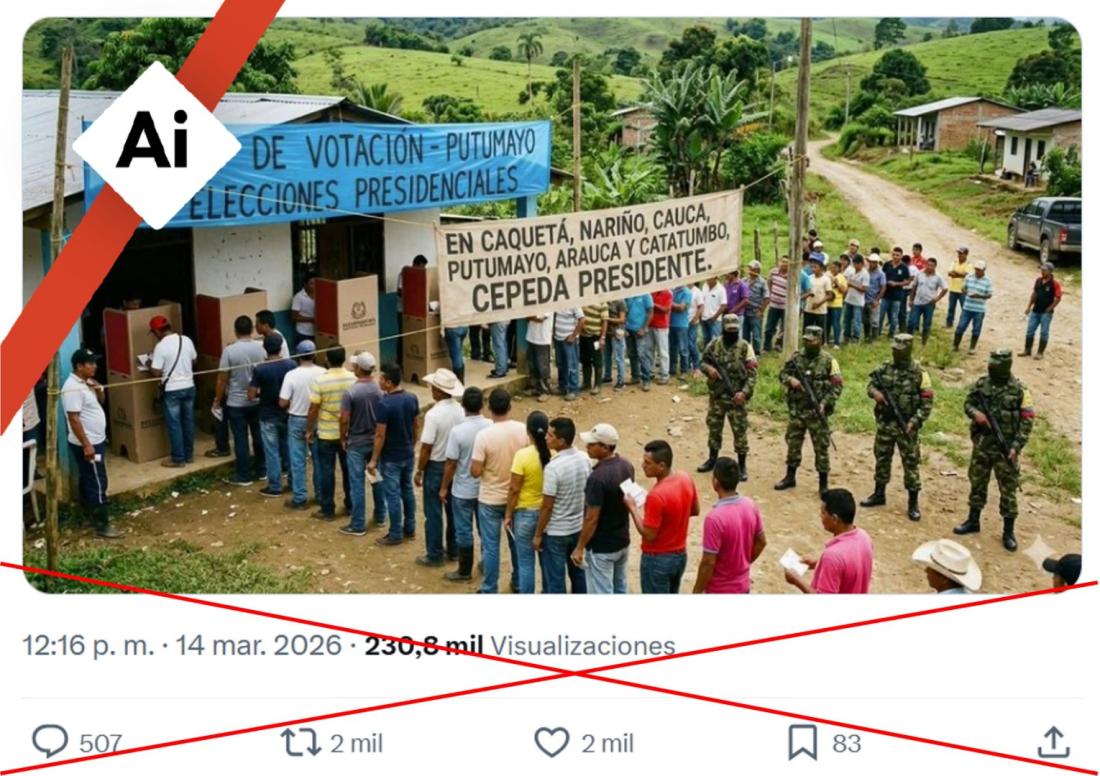Click the blue VOTACIÓN - PUTUMAYO banner

click(x=317, y=173)
